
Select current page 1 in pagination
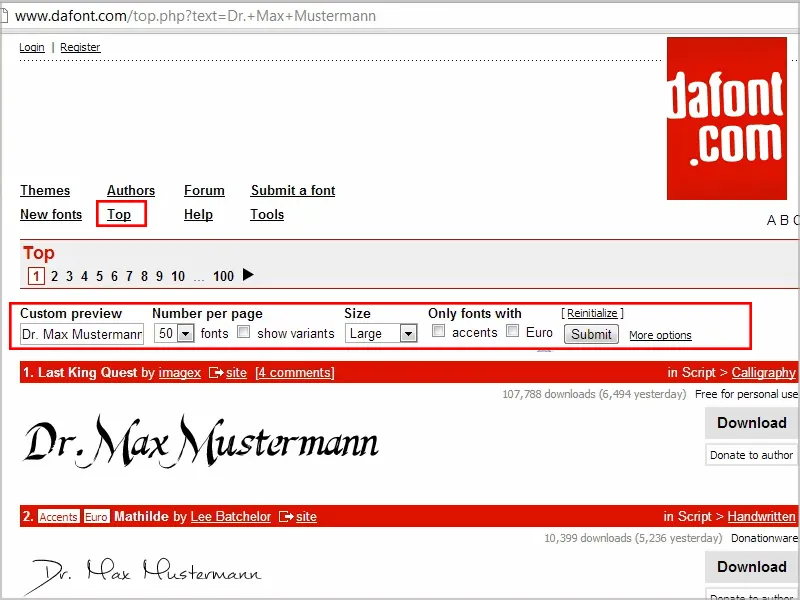[x=36, y=276]
